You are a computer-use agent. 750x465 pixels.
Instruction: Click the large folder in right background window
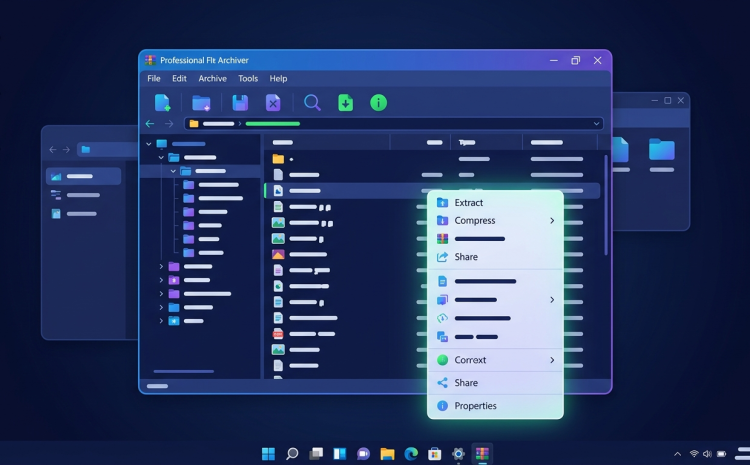662,149
